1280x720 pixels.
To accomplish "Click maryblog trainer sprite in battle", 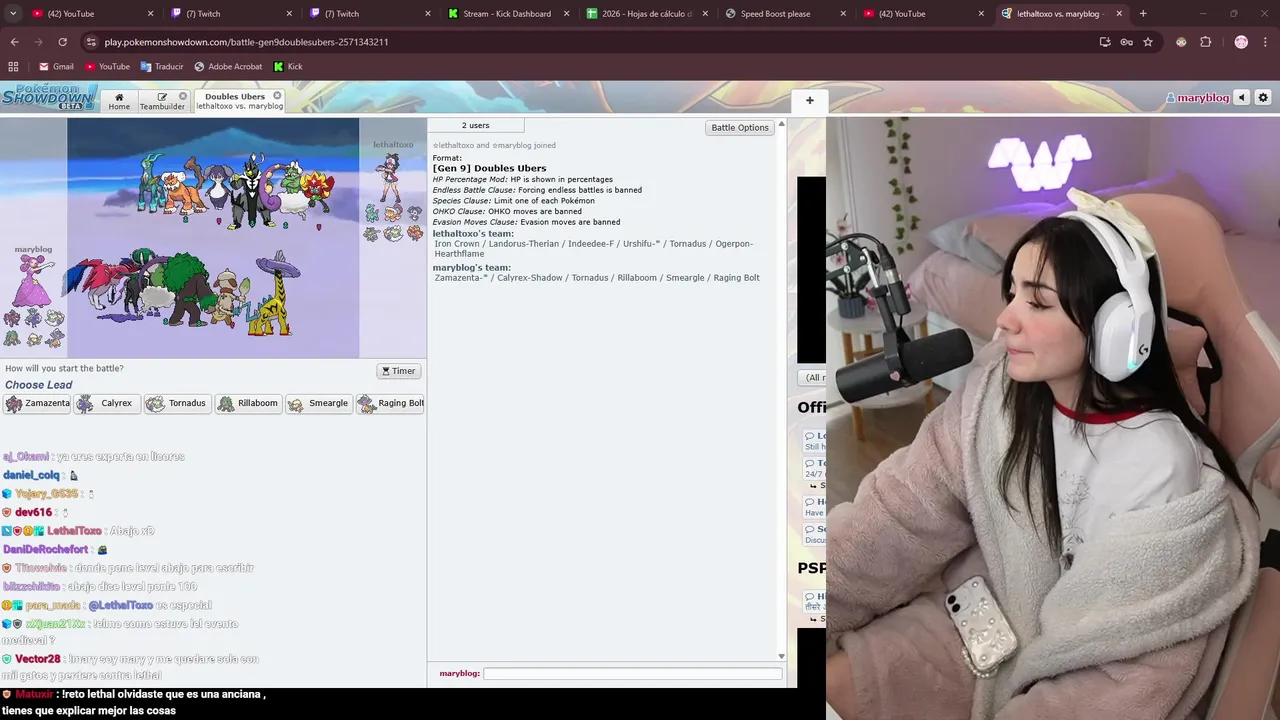I will [x=33, y=280].
